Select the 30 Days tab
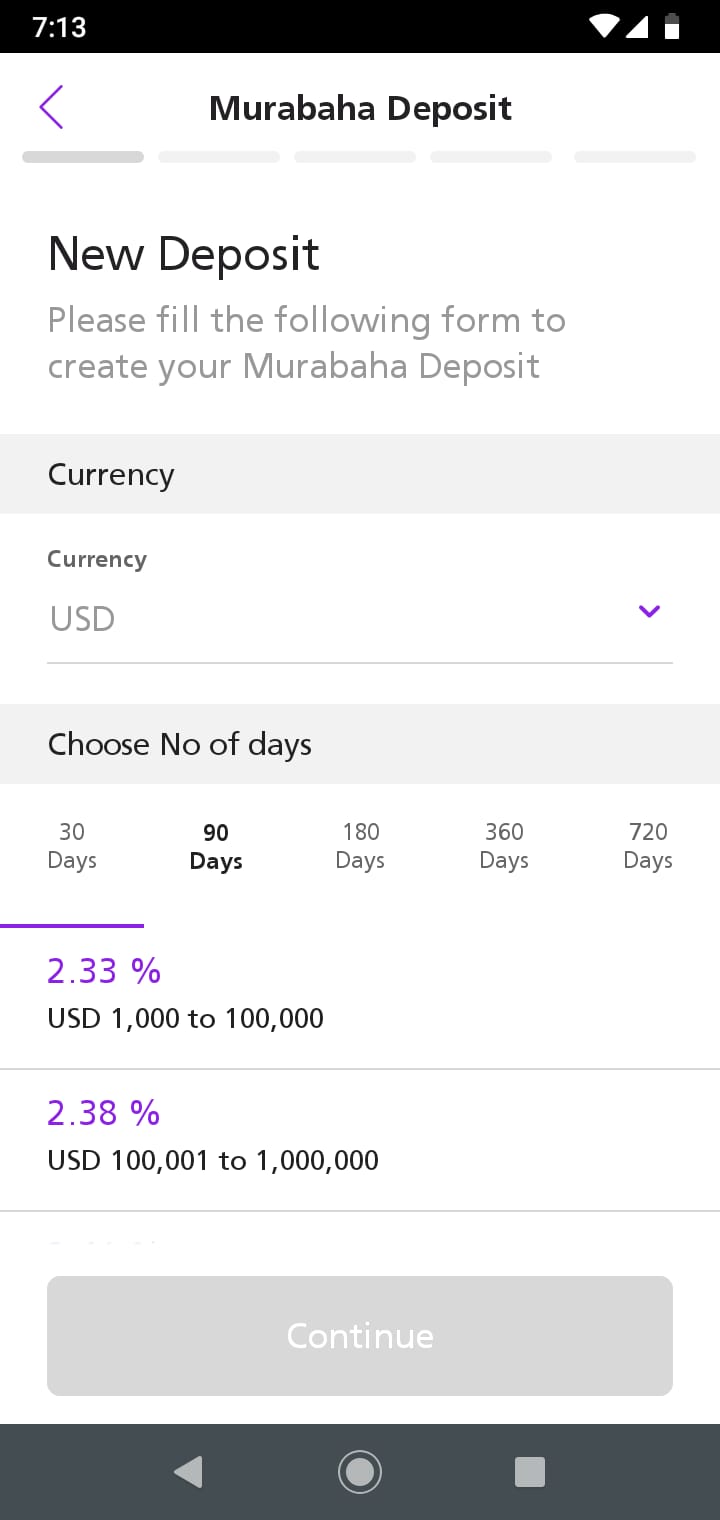Image resolution: width=720 pixels, height=1520 pixels. [x=72, y=846]
